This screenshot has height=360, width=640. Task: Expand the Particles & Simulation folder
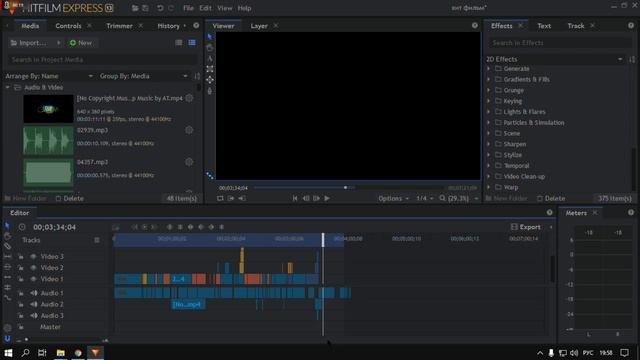tap(489, 122)
